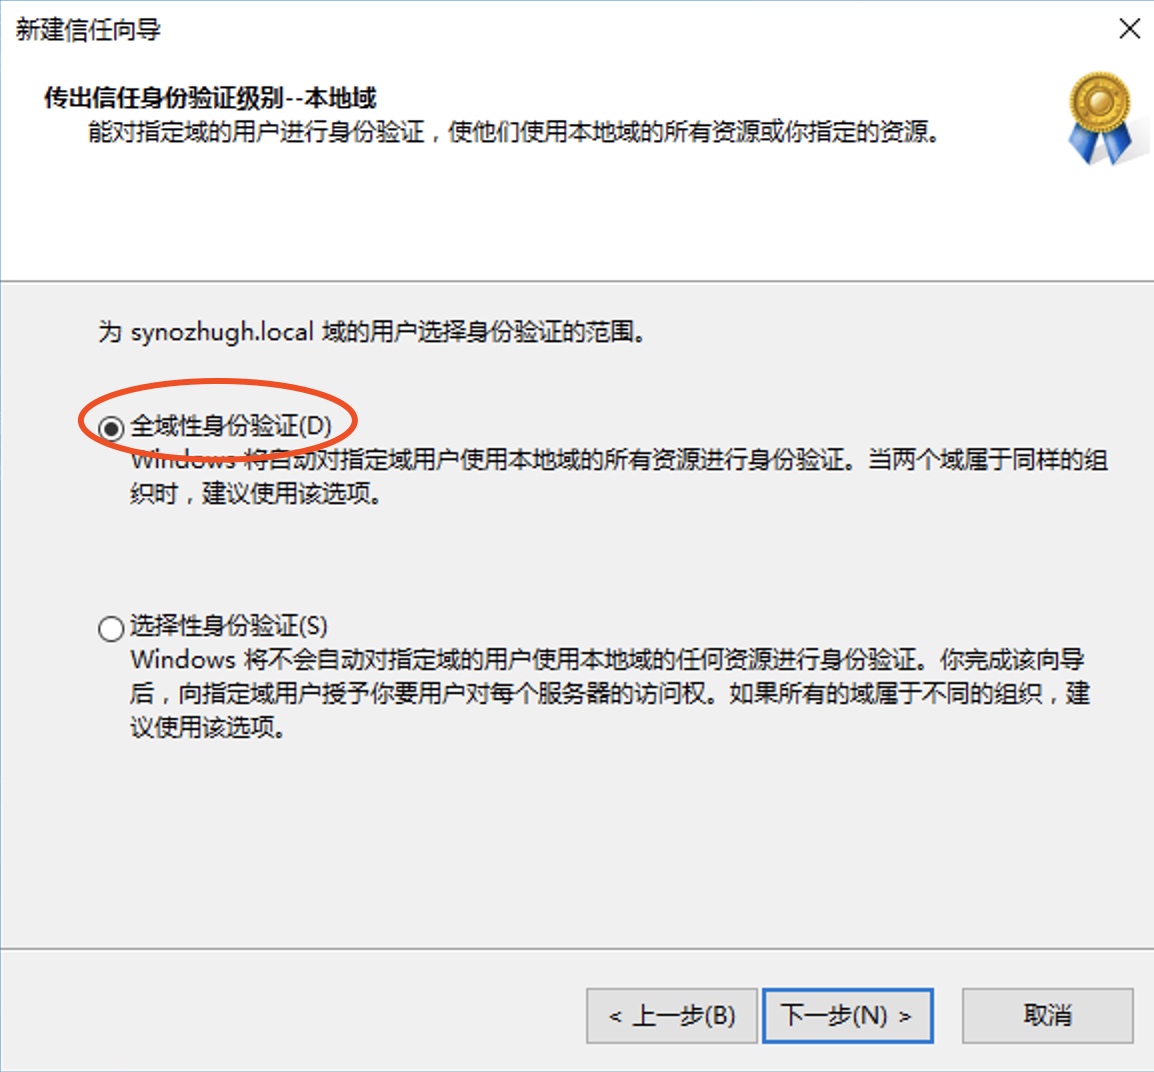Screen dimensions: 1154x1072
Task: Click the prompt text ending with 身份验证的范围
Action: click(x=372, y=333)
